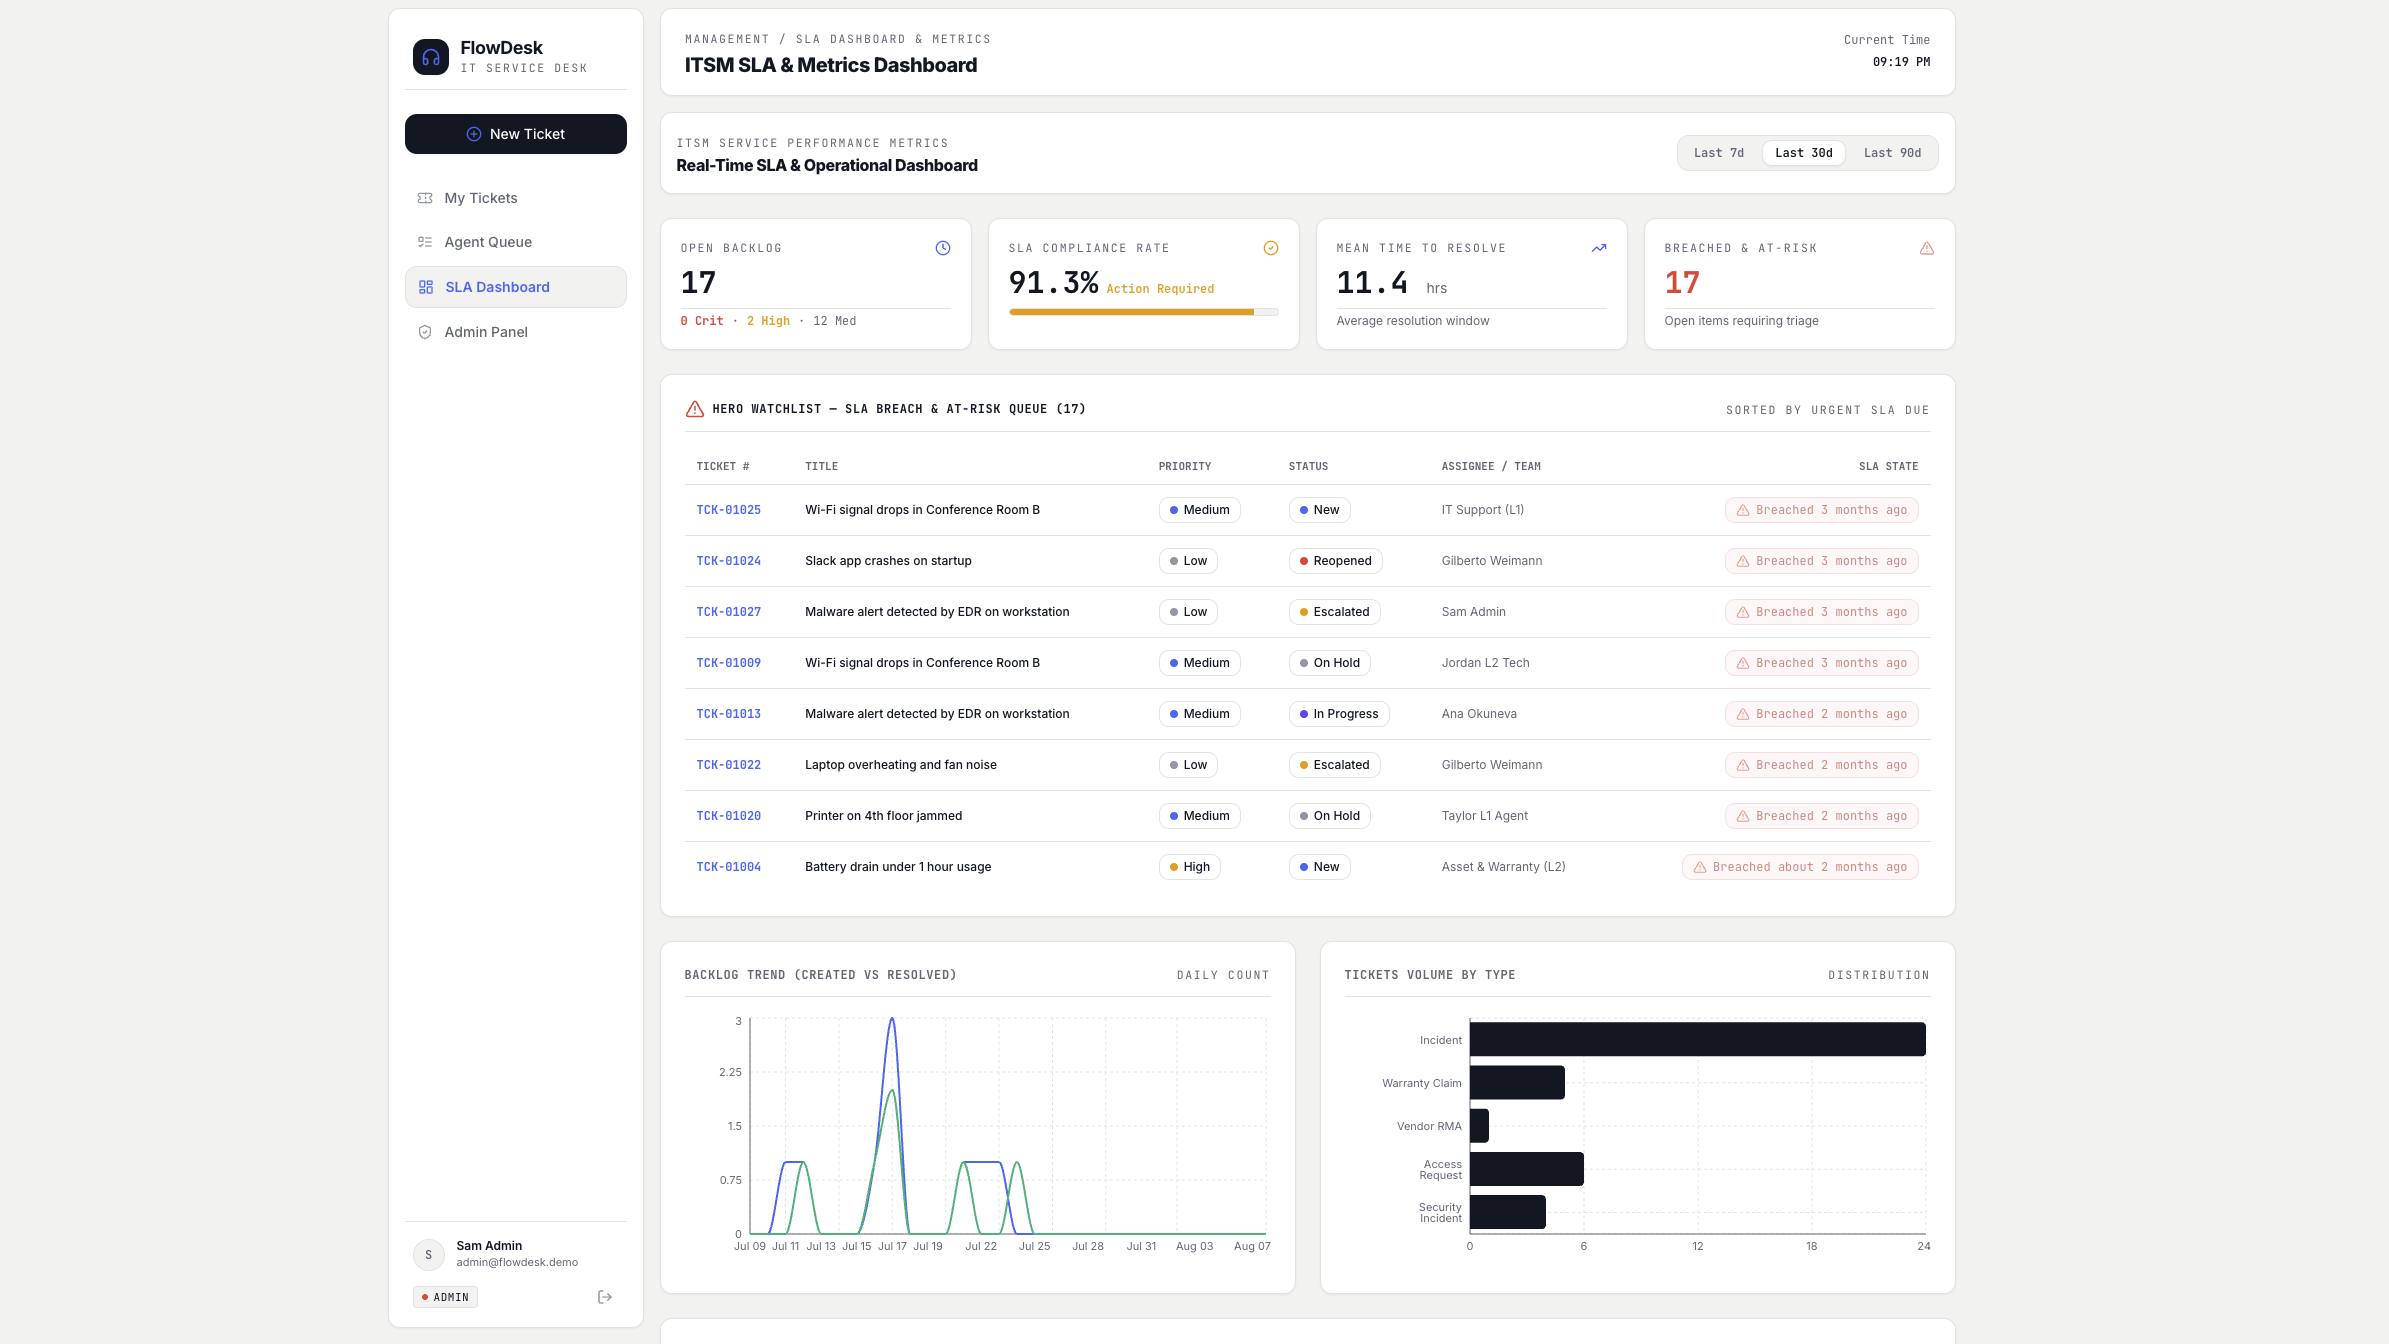Select the Last 7d range
The height and width of the screenshot is (1344, 2389).
click(x=1719, y=153)
